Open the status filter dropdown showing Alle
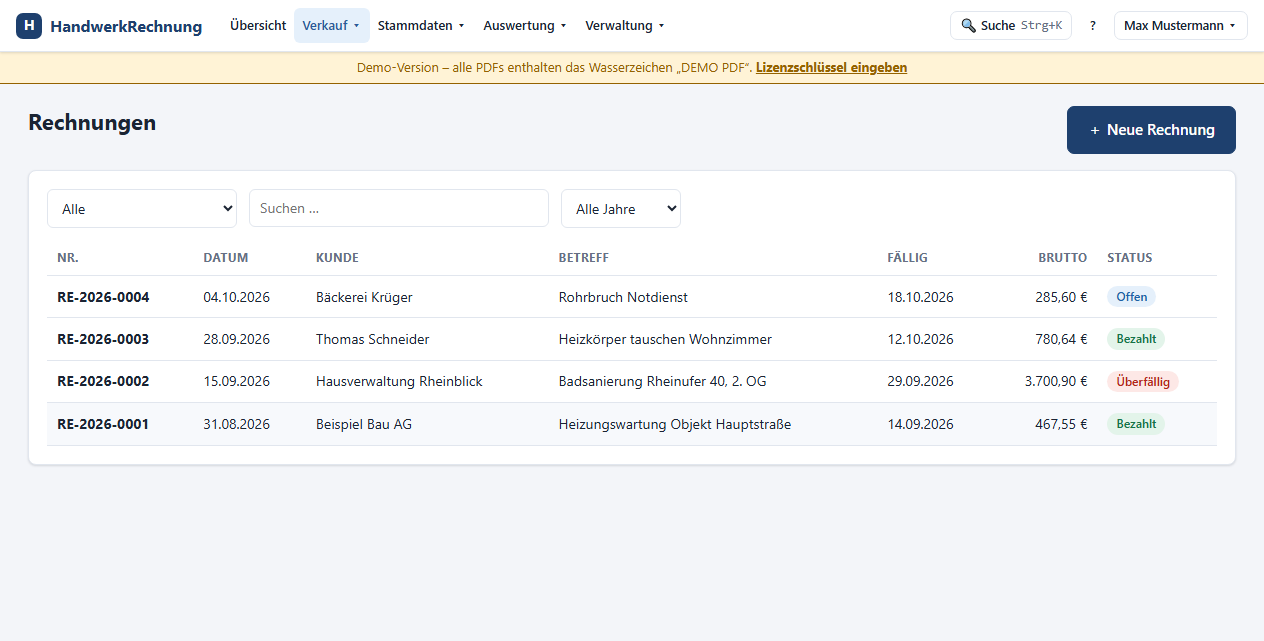The width and height of the screenshot is (1264, 641). 142,209
